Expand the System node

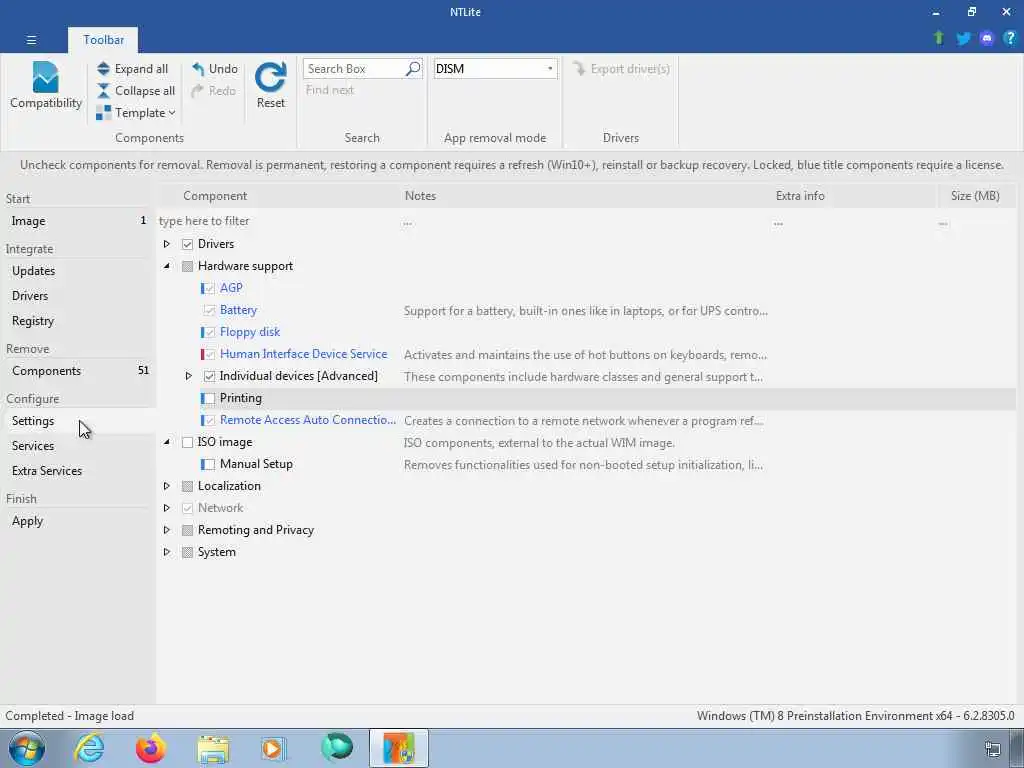point(167,552)
